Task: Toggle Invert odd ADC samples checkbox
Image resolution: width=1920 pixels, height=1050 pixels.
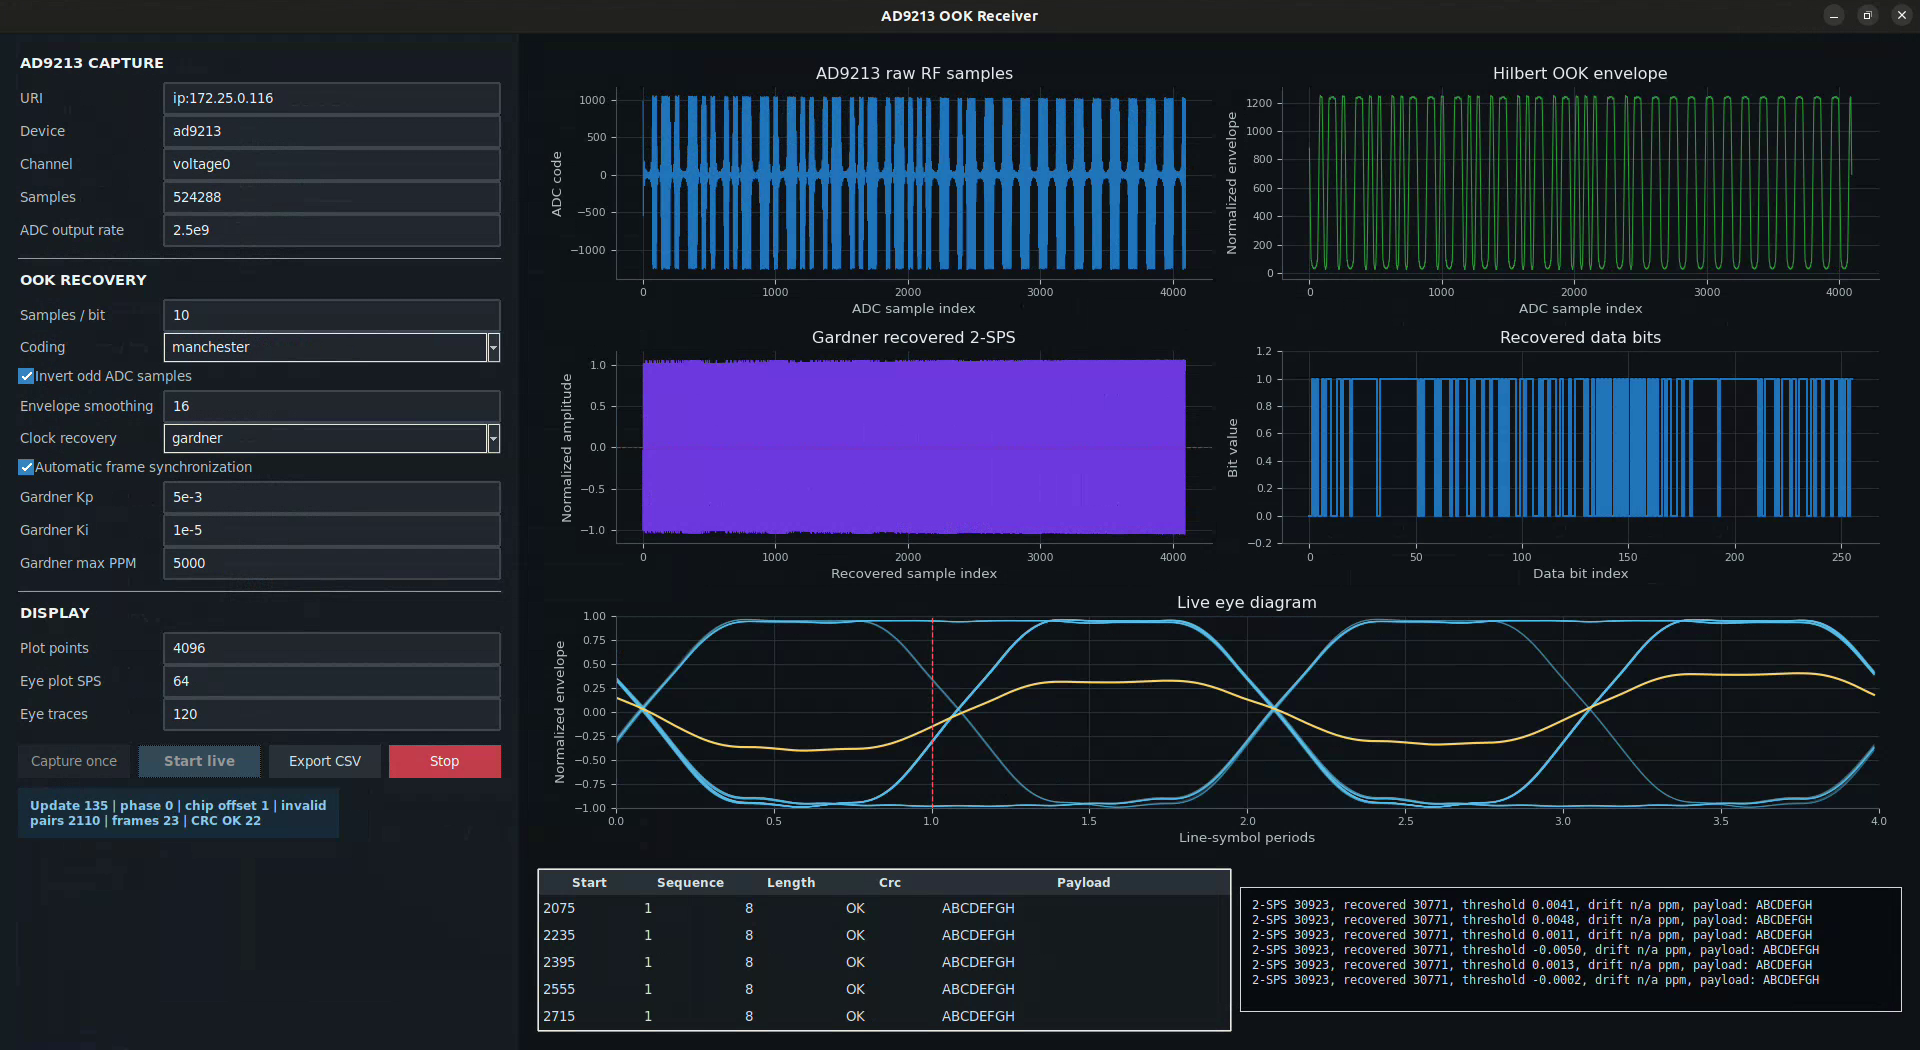Action: pos(27,376)
